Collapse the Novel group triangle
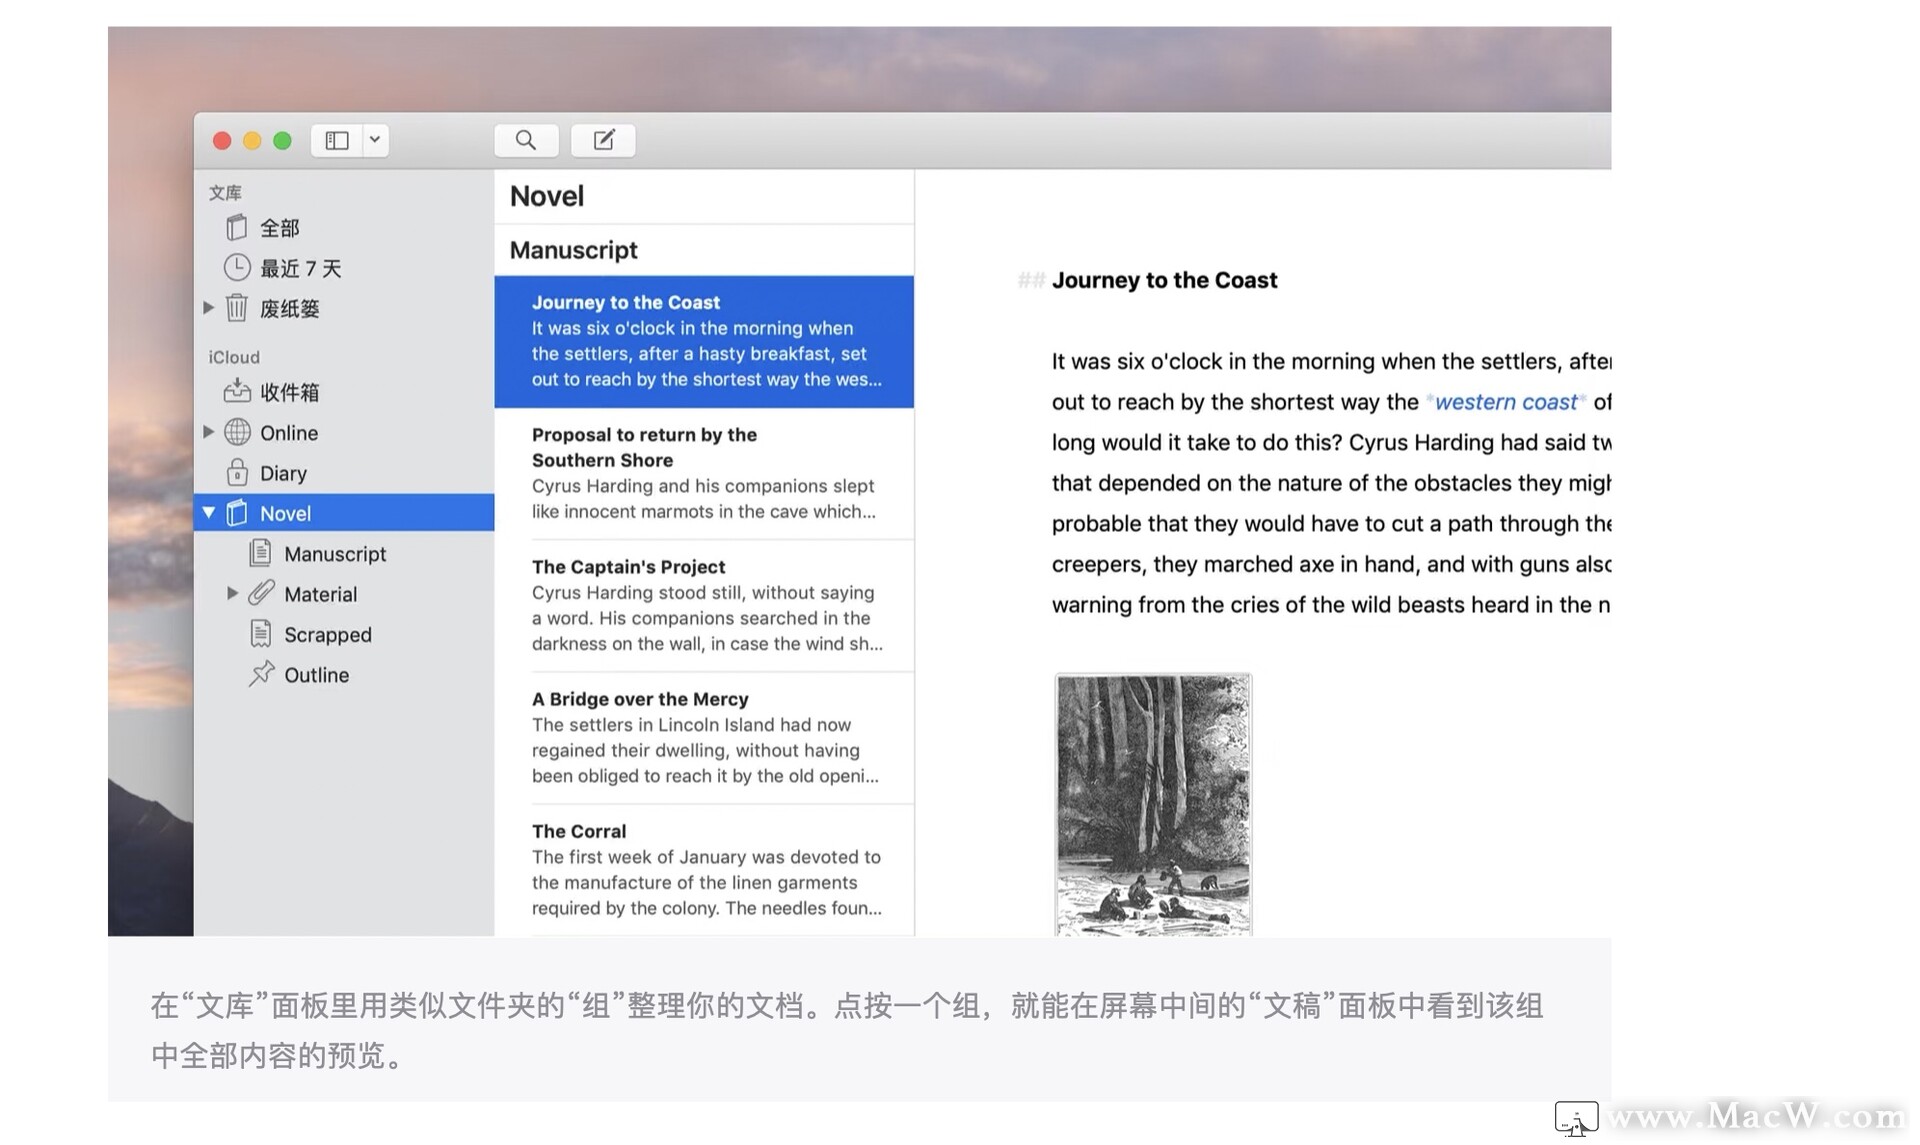This screenshot has height=1145, width=1920. tap(208, 513)
